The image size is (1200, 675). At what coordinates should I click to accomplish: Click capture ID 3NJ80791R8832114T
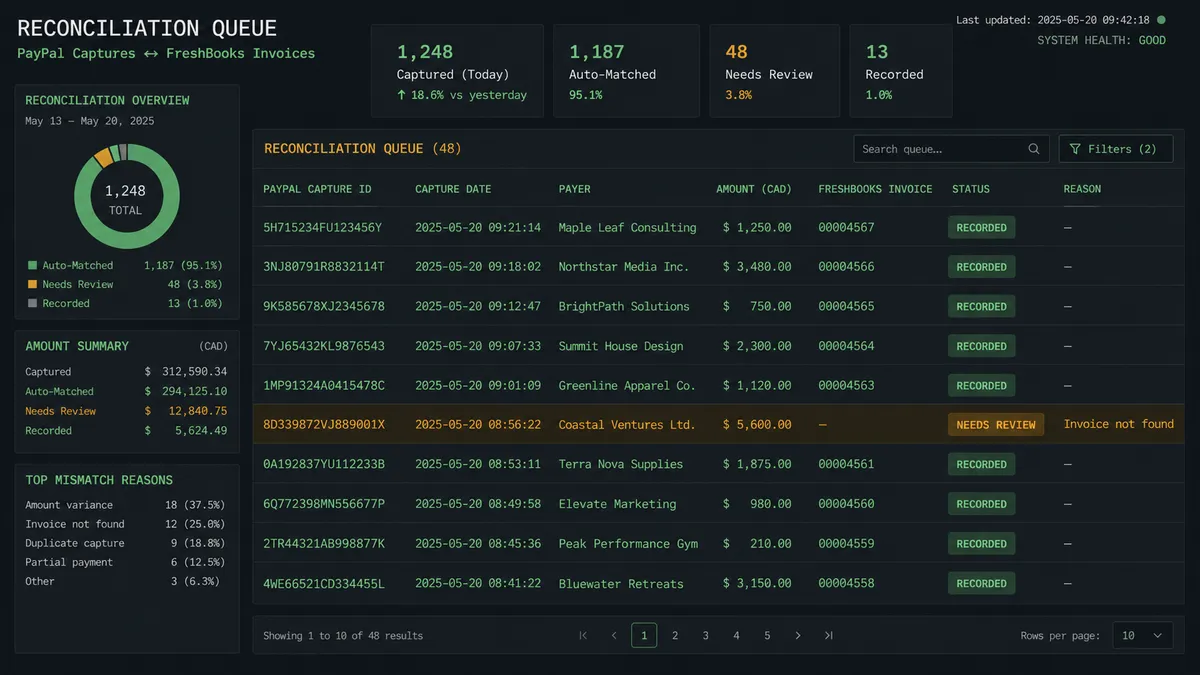[x=324, y=267]
